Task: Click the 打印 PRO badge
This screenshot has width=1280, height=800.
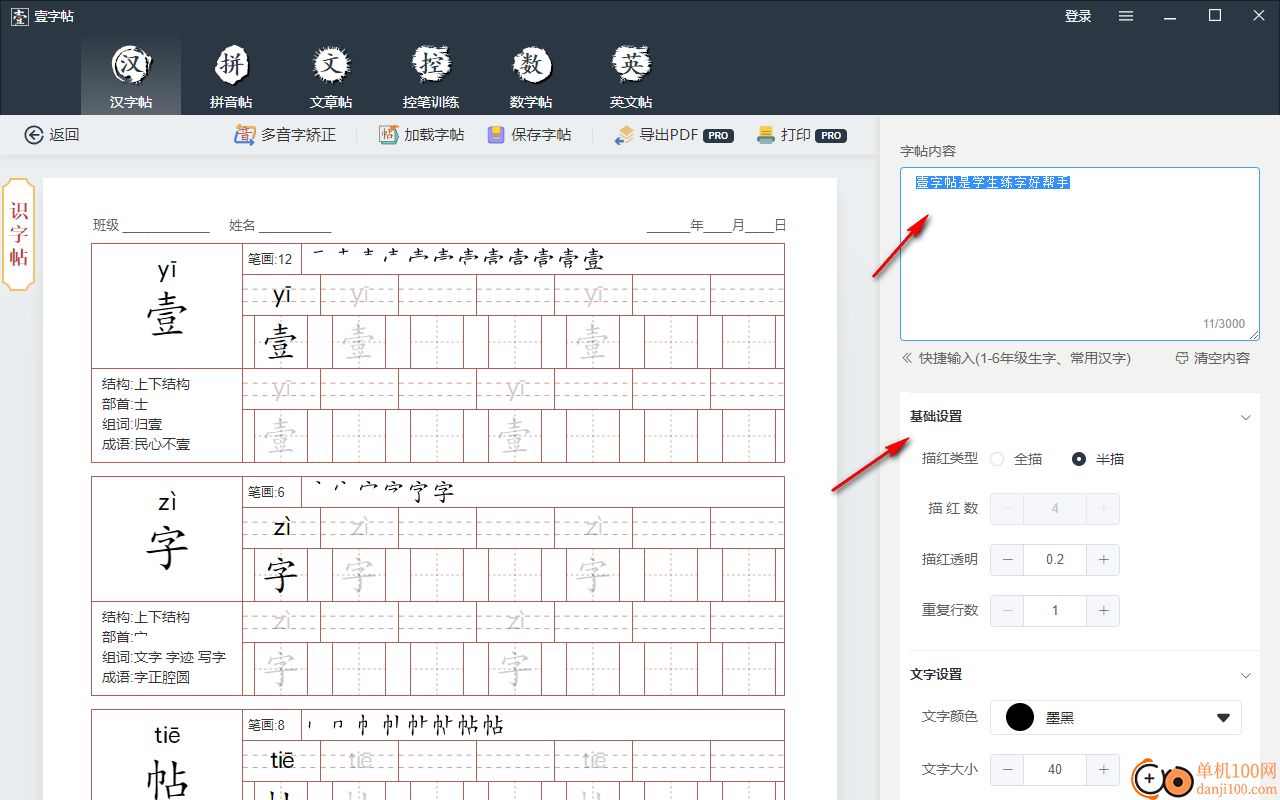Action: (831, 136)
